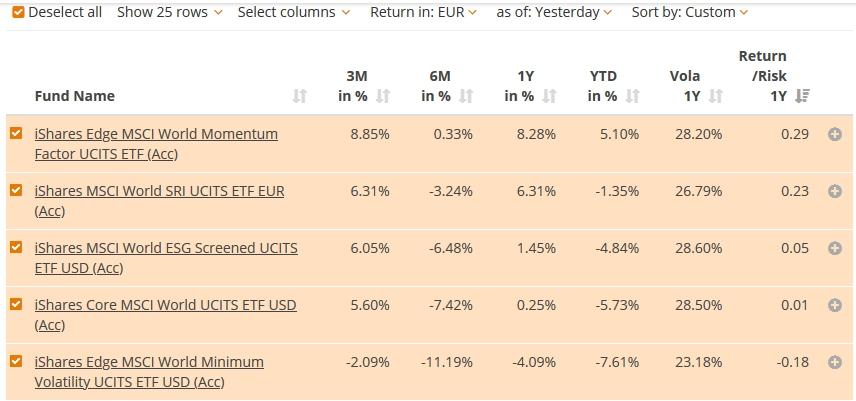Open the Show 25 rows dropdown
The image size is (856, 401).
(169, 12)
